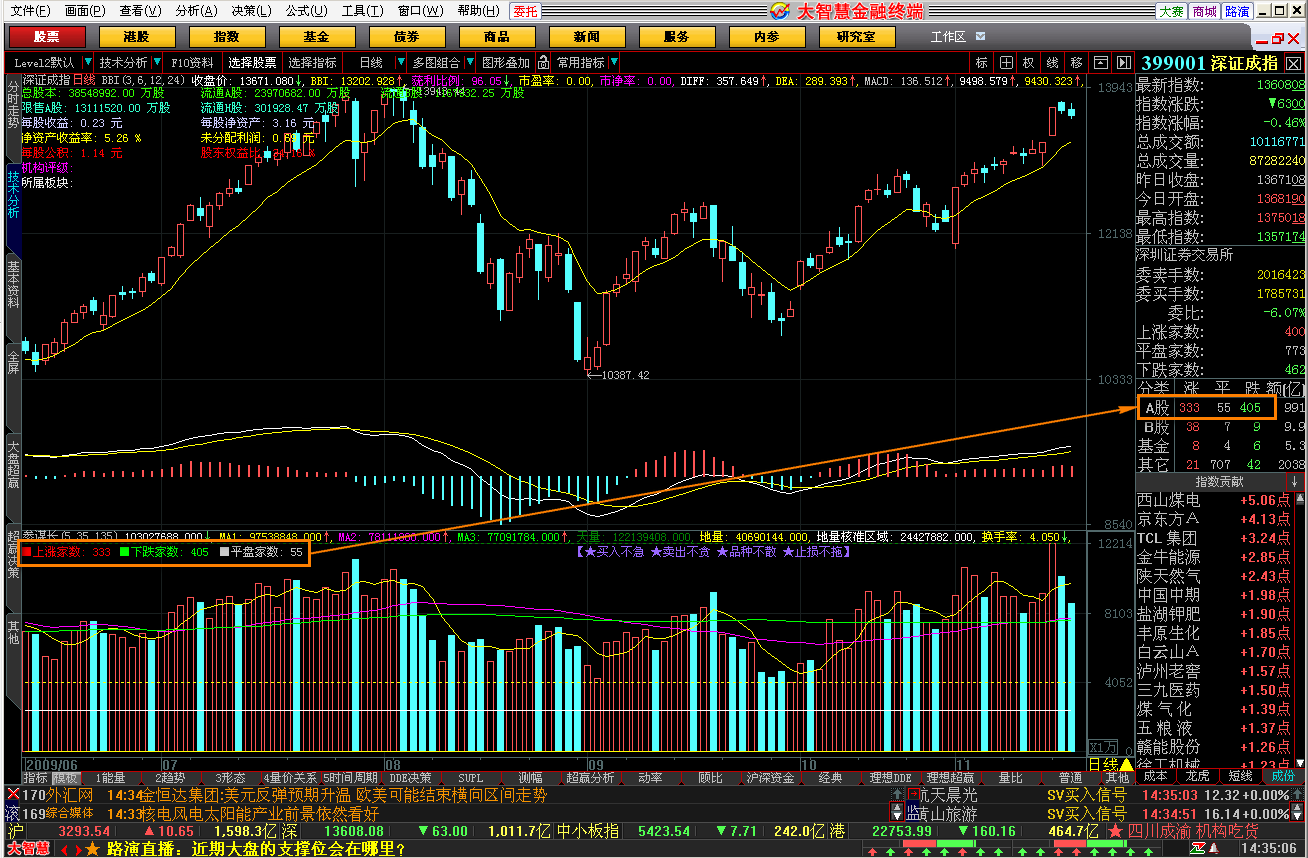Image resolution: width=1308 pixels, height=858 pixels.
Task: Click the 大赛 button in title bar
Action: click(x=1171, y=11)
